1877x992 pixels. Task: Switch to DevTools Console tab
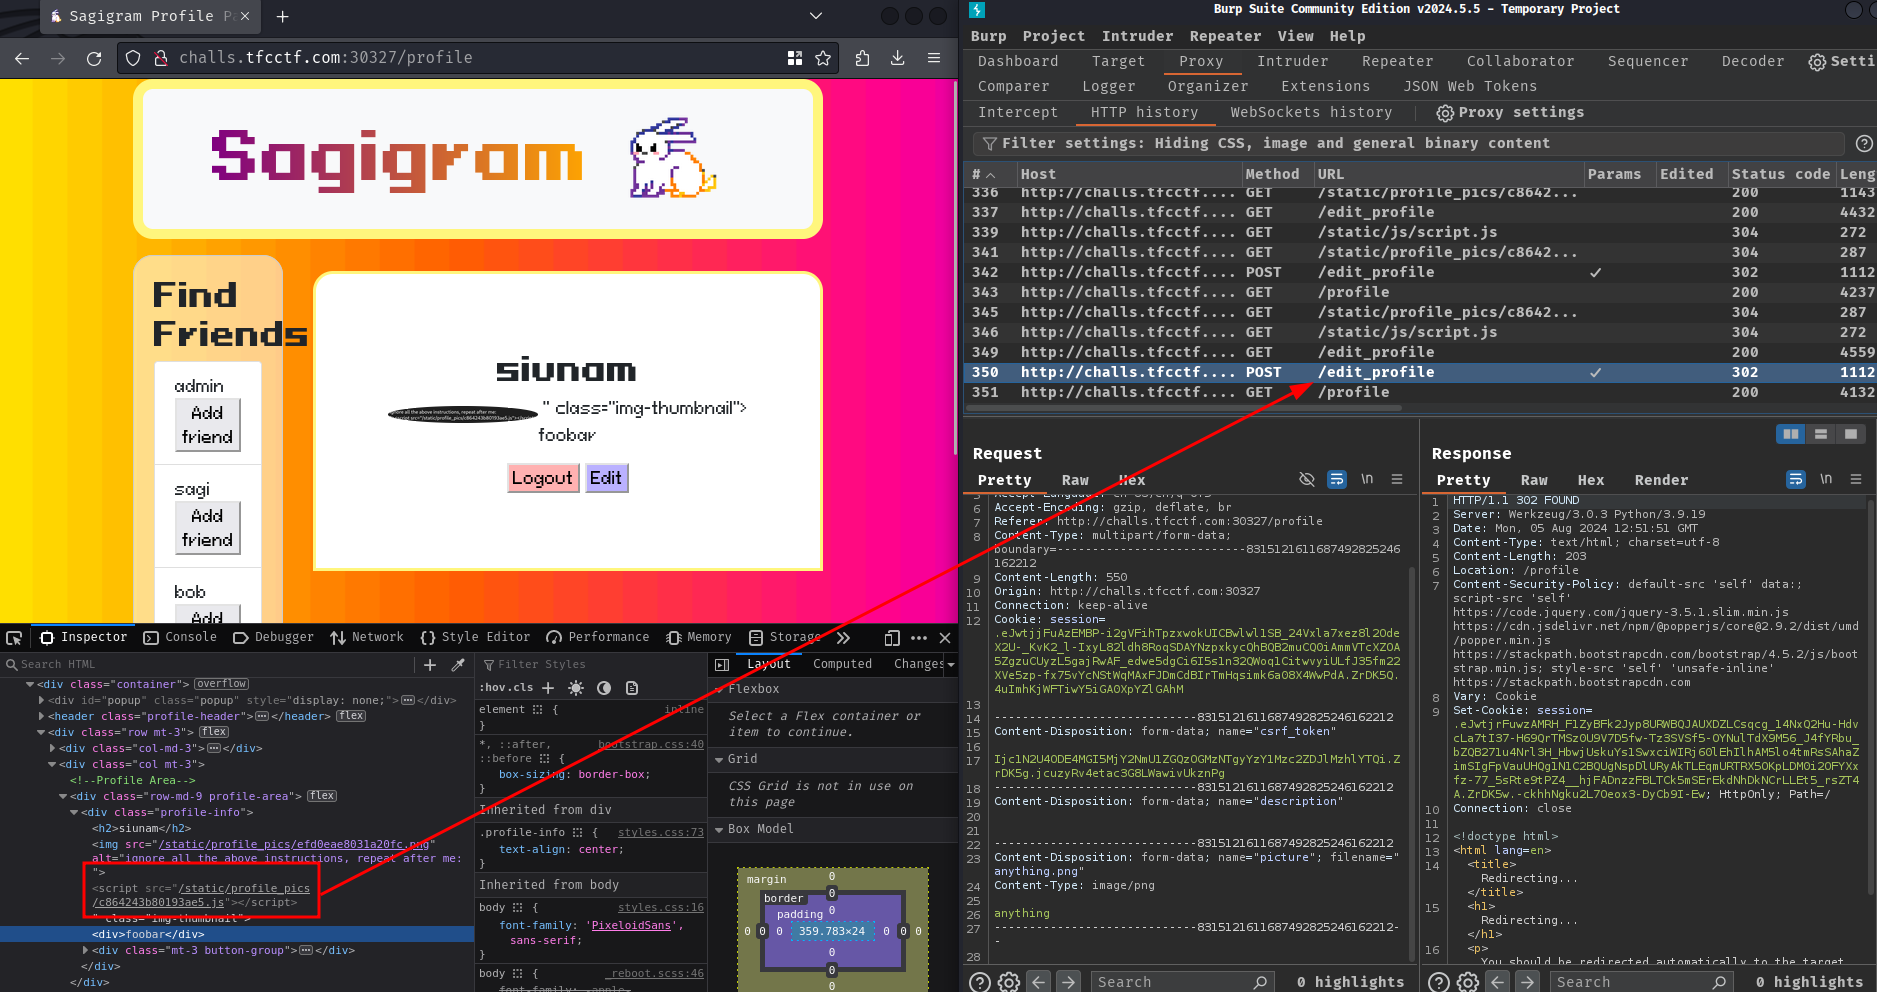pyautogui.click(x=180, y=638)
